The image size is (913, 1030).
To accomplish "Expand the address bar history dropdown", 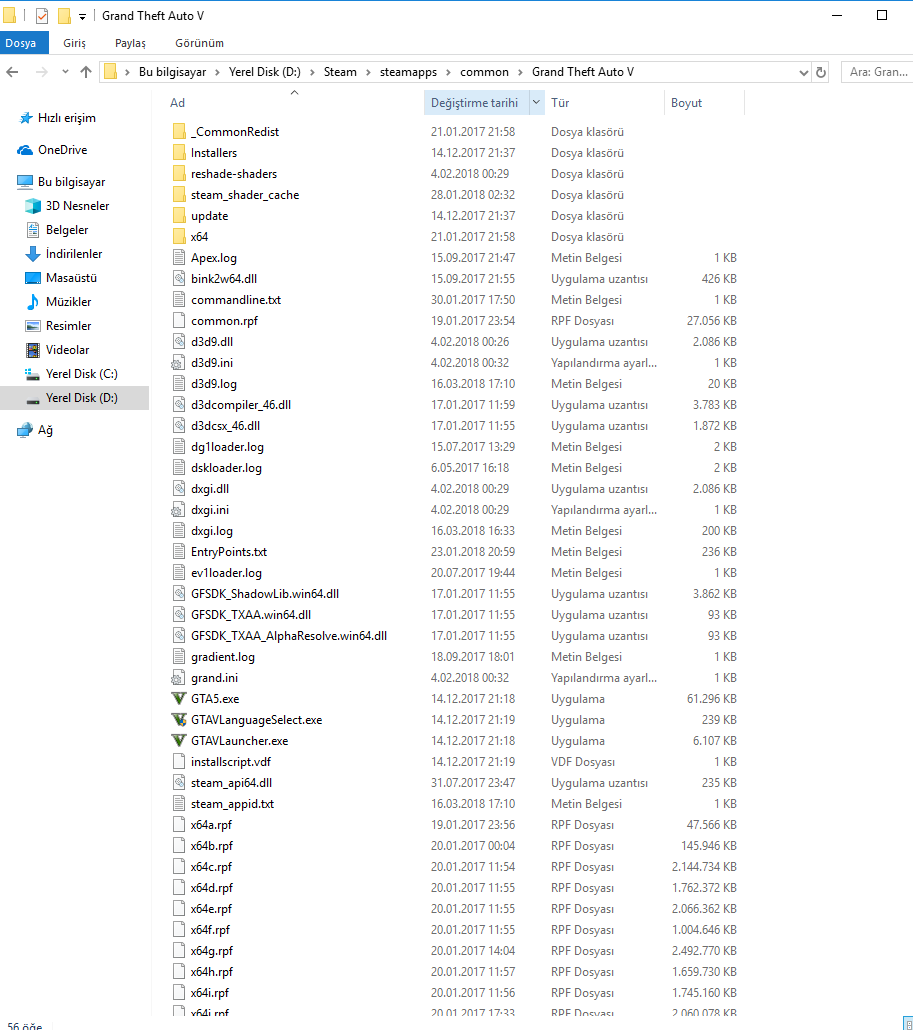I will tap(803, 72).
